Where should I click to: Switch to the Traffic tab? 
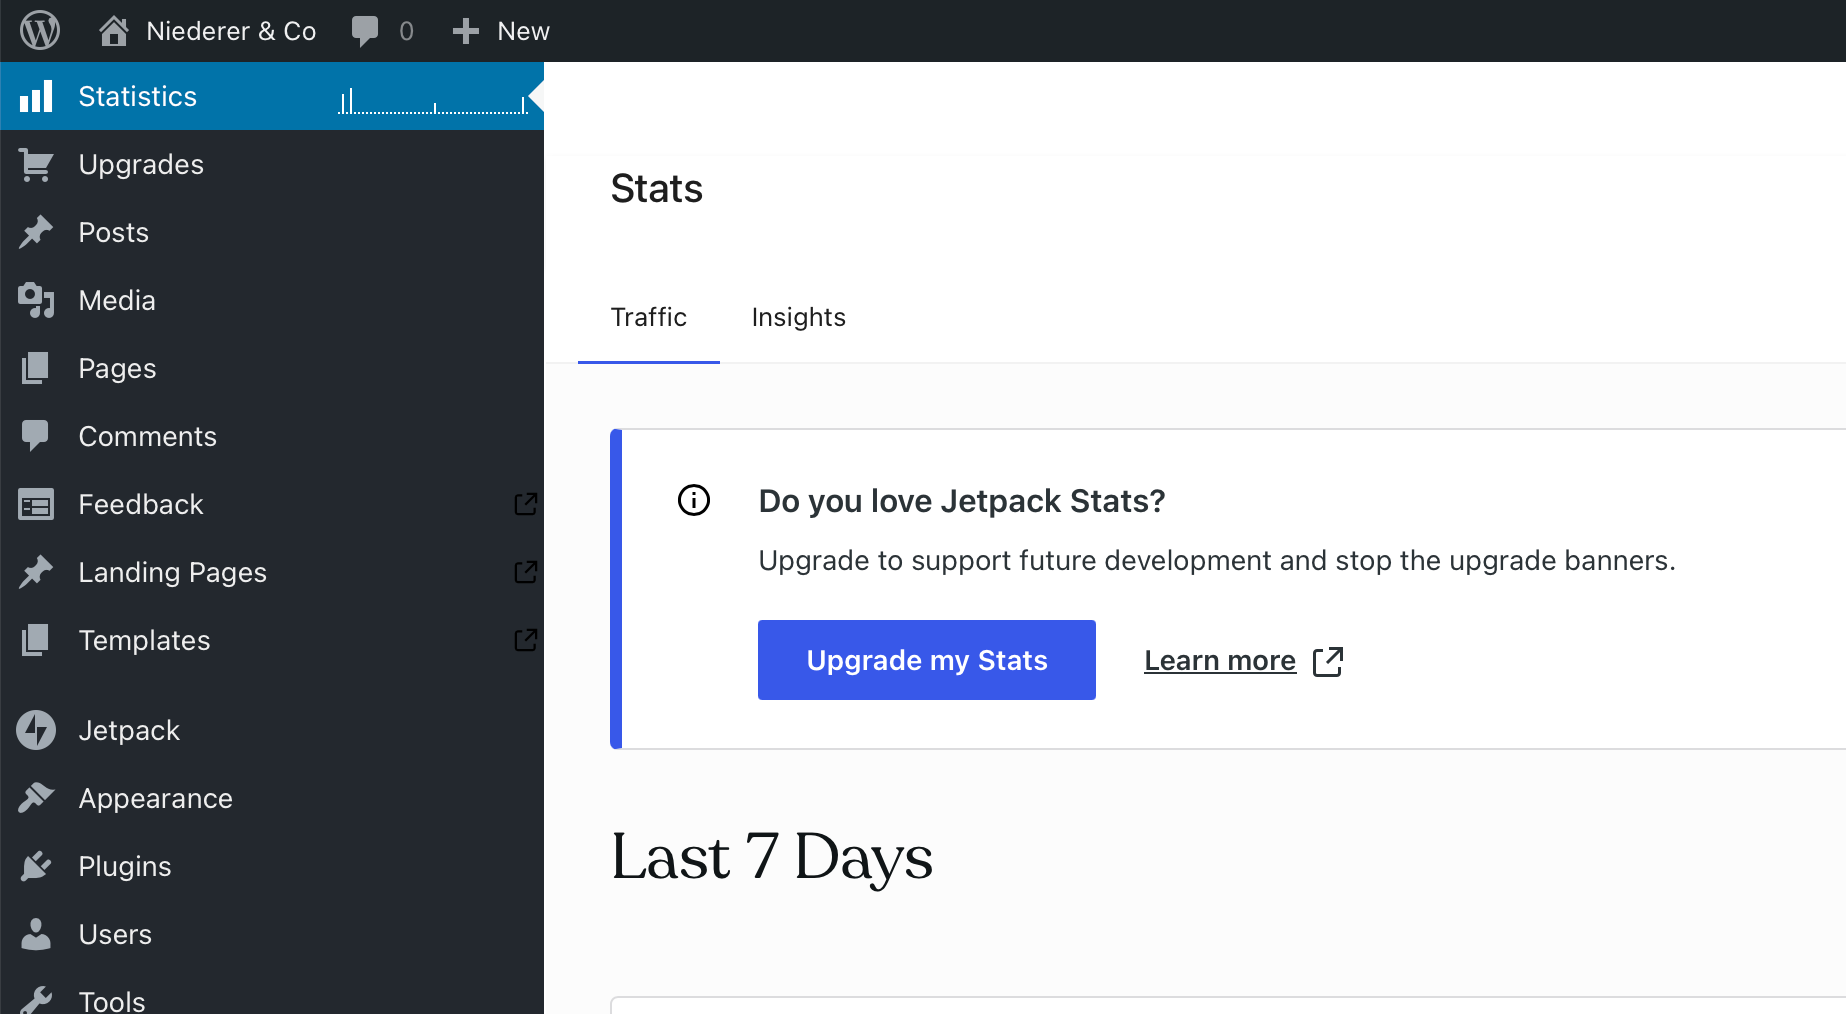(649, 317)
